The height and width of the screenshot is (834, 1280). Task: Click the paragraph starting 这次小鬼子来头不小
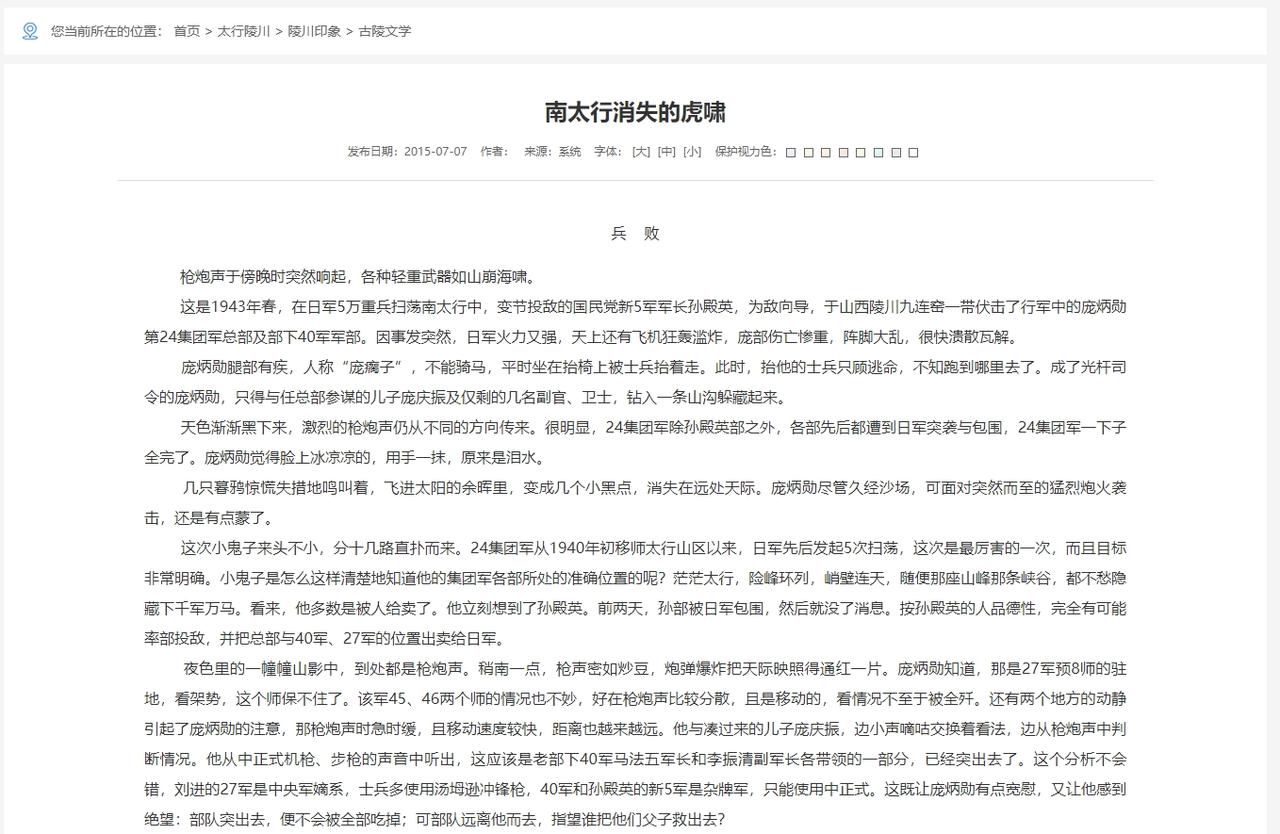[x=635, y=594]
